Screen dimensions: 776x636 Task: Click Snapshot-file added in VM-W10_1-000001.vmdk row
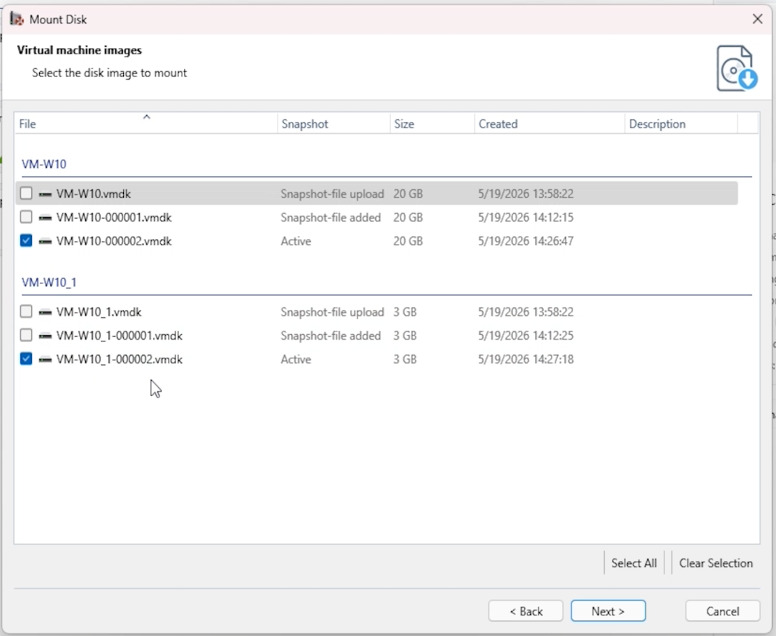tap(331, 336)
